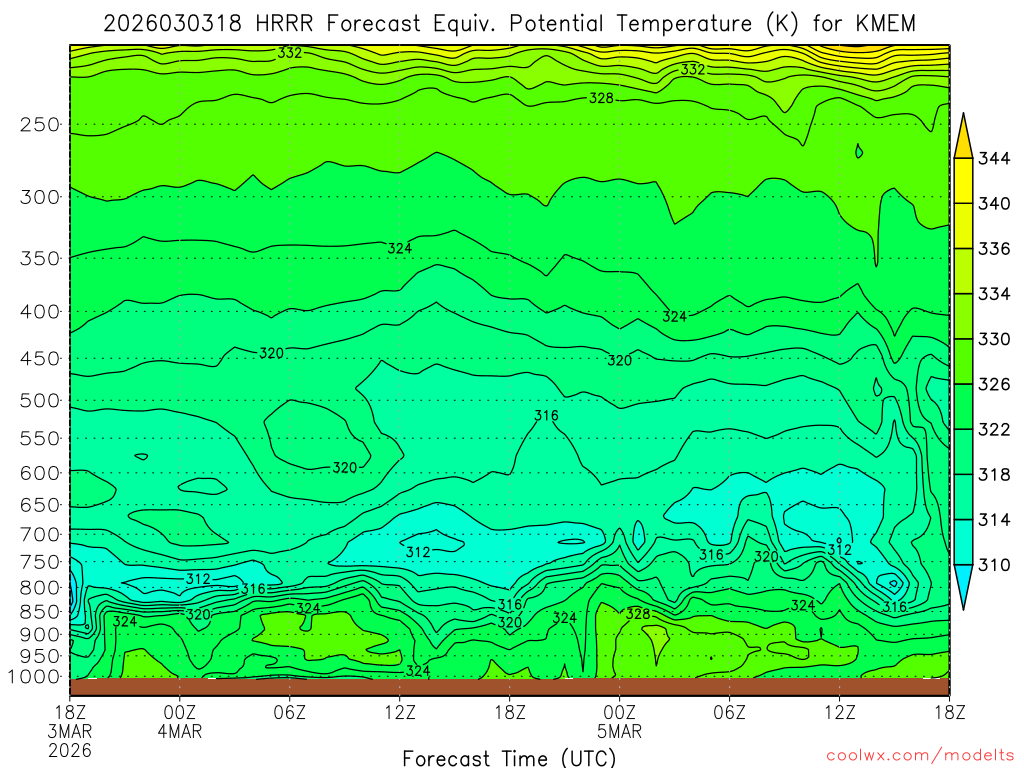Select the 700 pressure axis label
The height and width of the screenshot is (768, 1024).
tap(40, 535)
